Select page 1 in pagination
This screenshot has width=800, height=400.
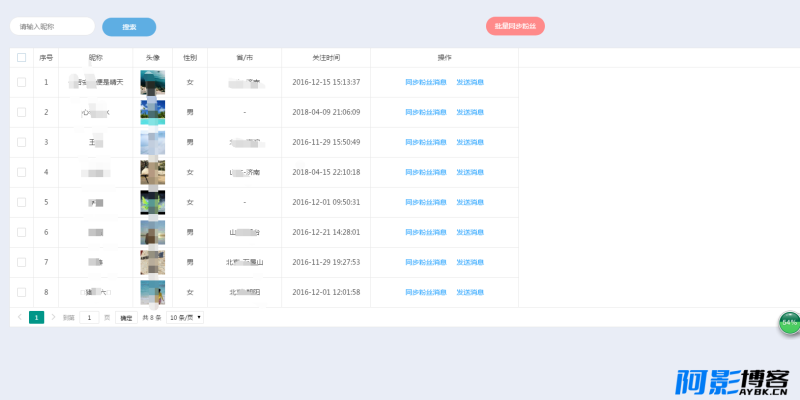(37, 317)
